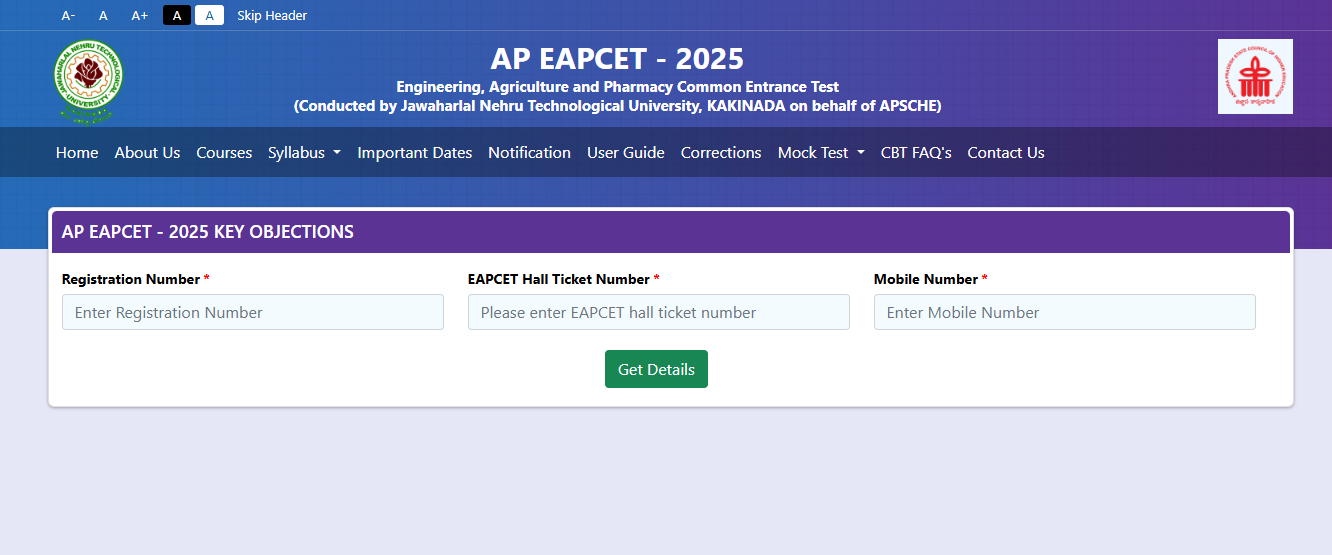1332x555 pixels.
Task: Switch to white standard theme
Action: (209, 15)
